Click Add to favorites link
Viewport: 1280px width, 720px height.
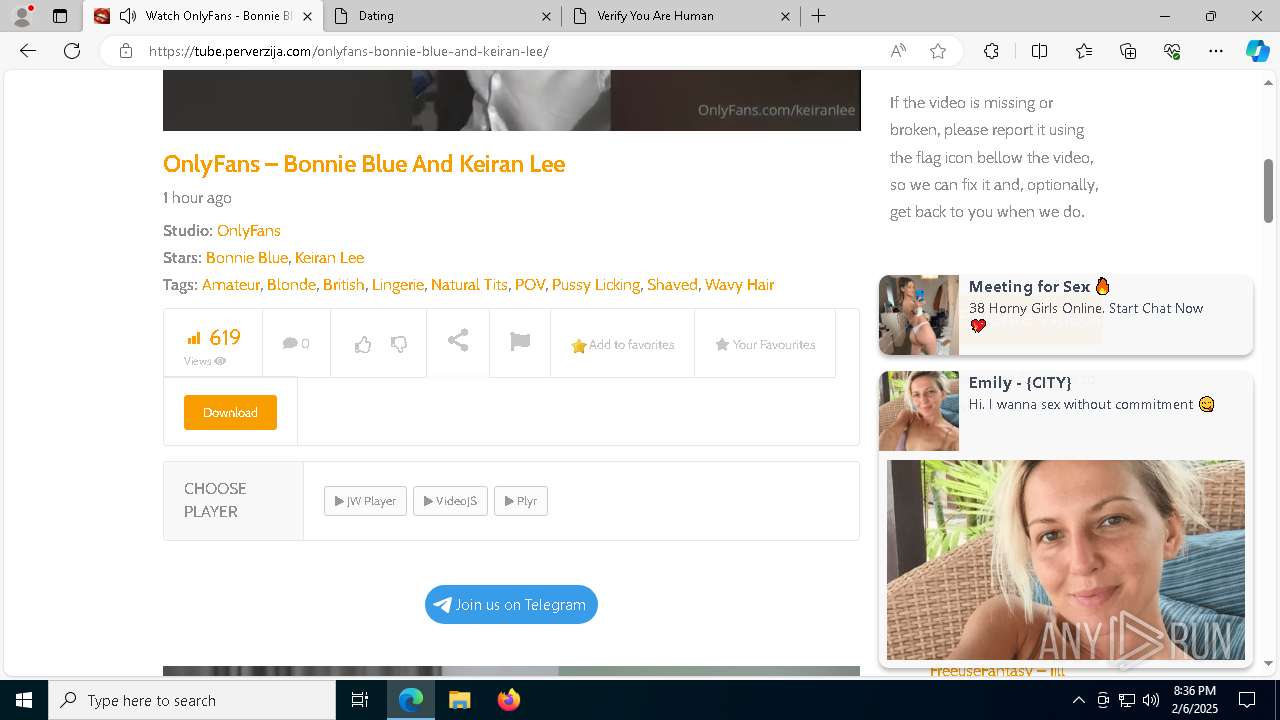click(622, 344)
